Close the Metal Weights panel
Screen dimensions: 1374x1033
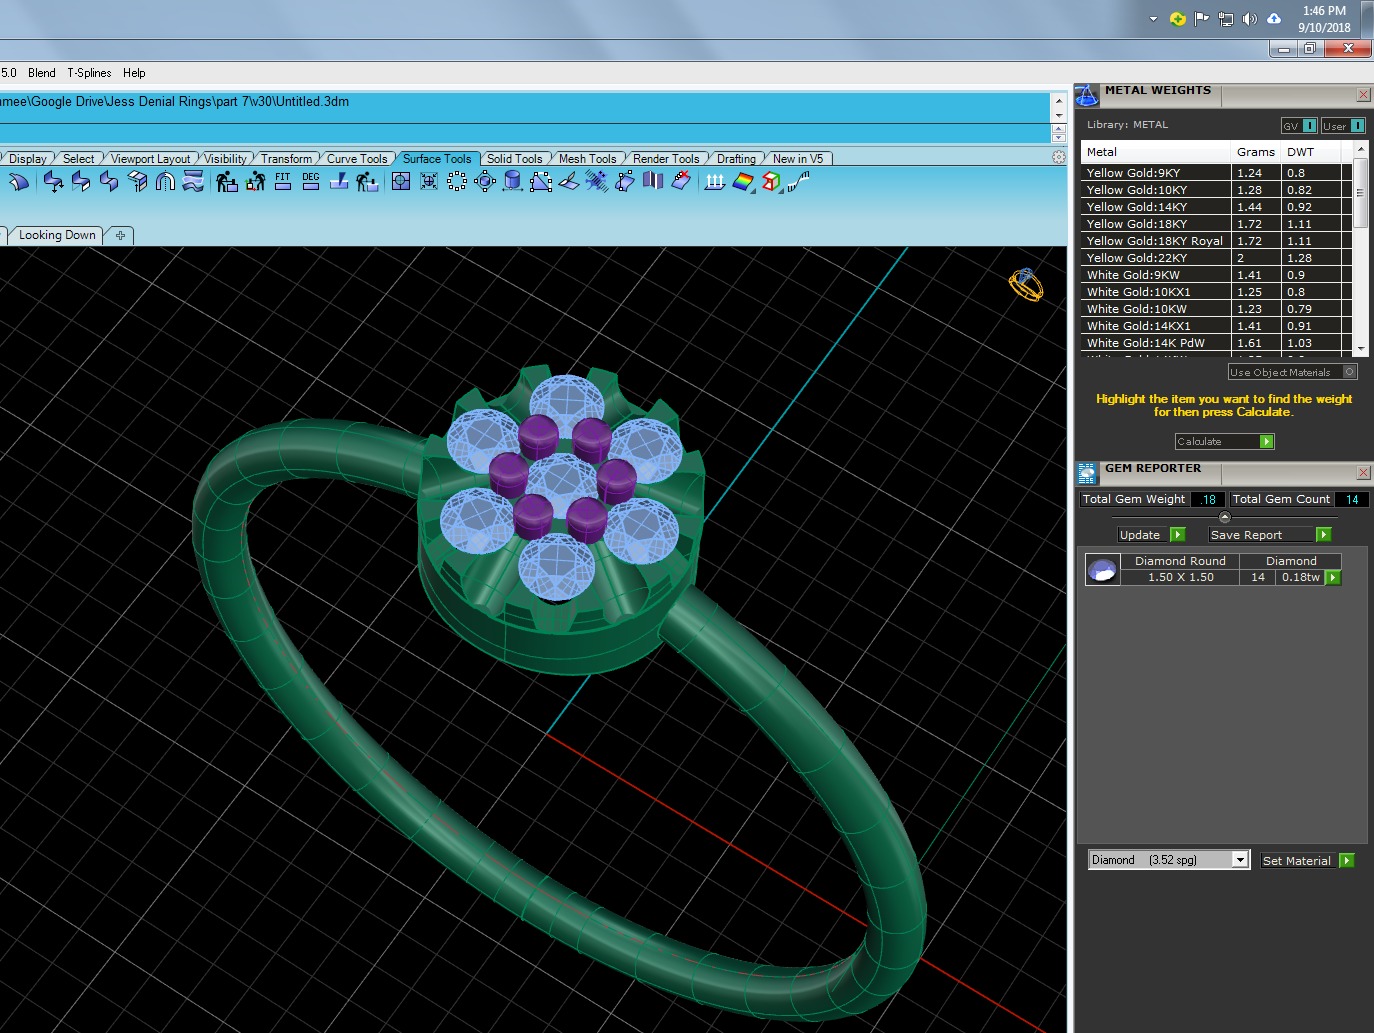[1363, 95]
